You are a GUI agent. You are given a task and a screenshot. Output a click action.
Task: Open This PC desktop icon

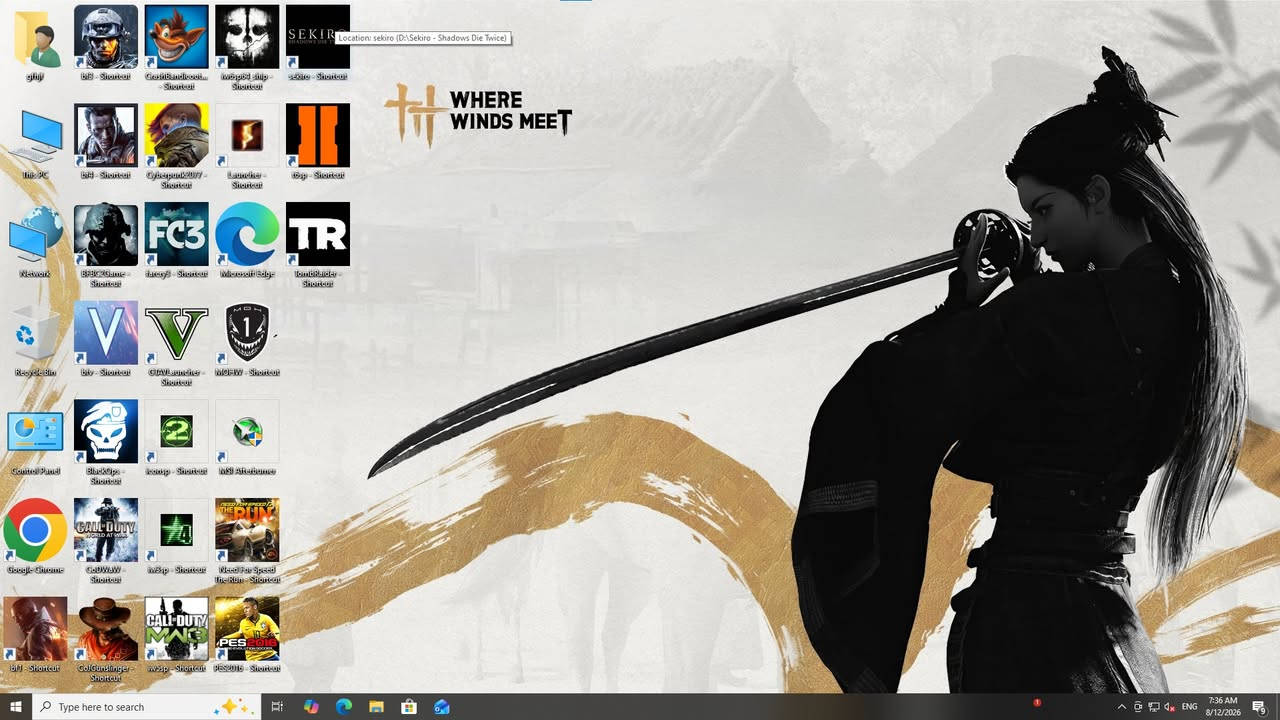click(x=35, y=136)
